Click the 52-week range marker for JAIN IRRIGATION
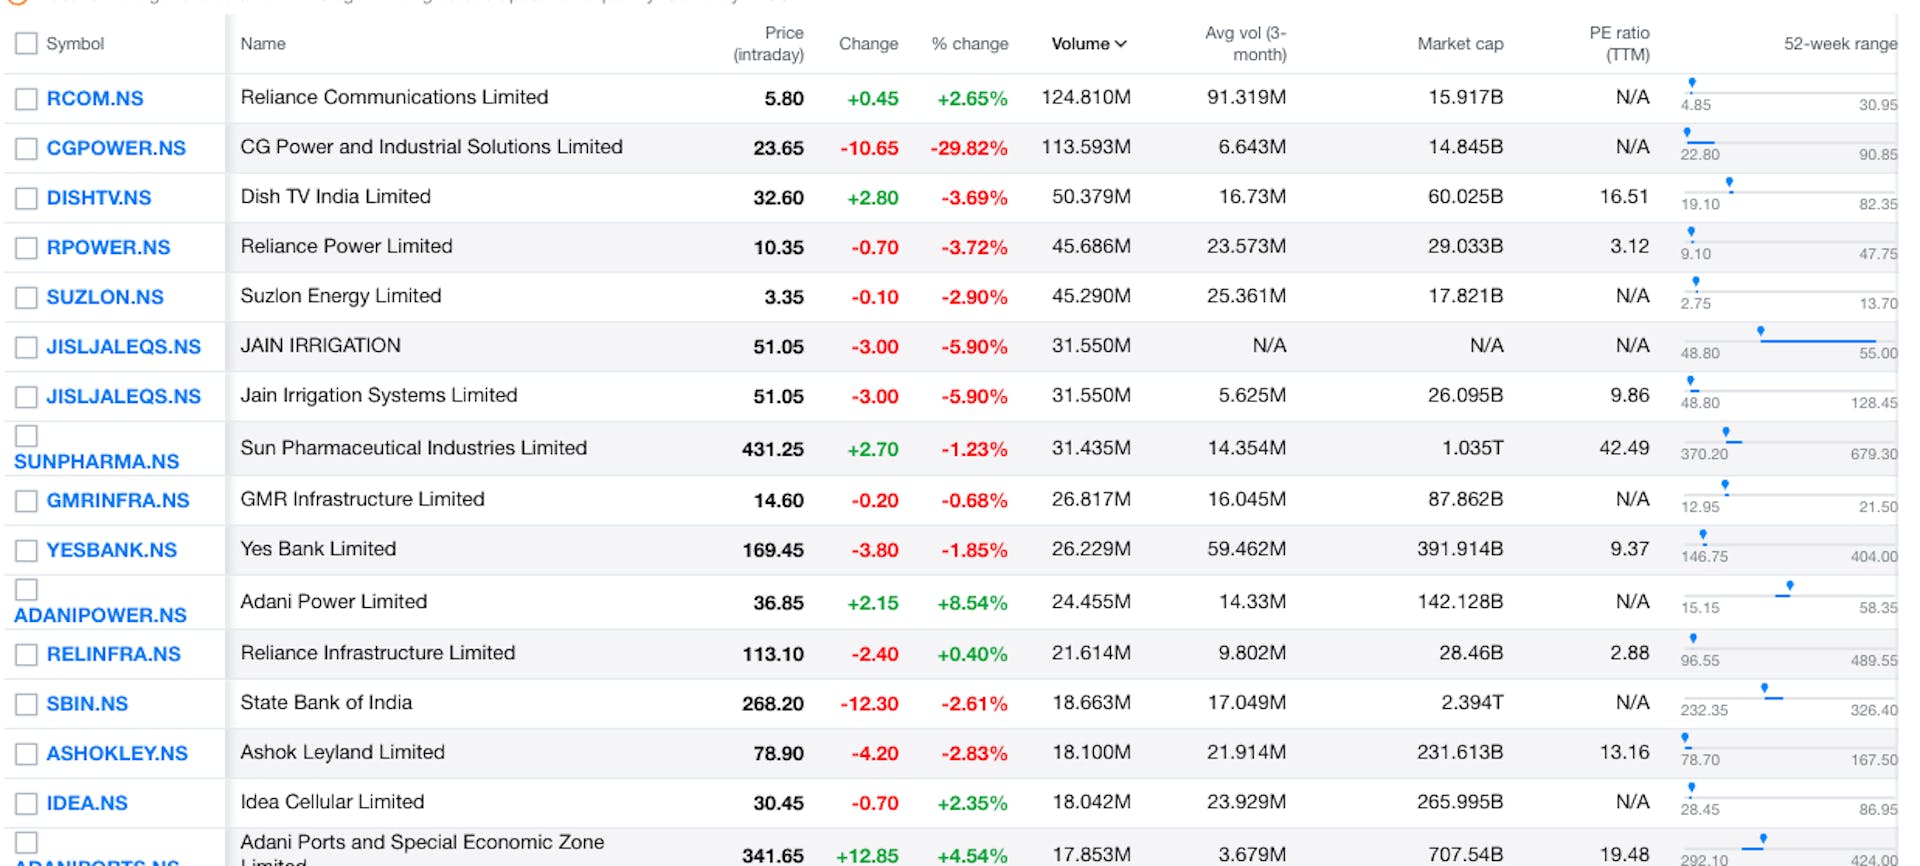 point(1761,331)
